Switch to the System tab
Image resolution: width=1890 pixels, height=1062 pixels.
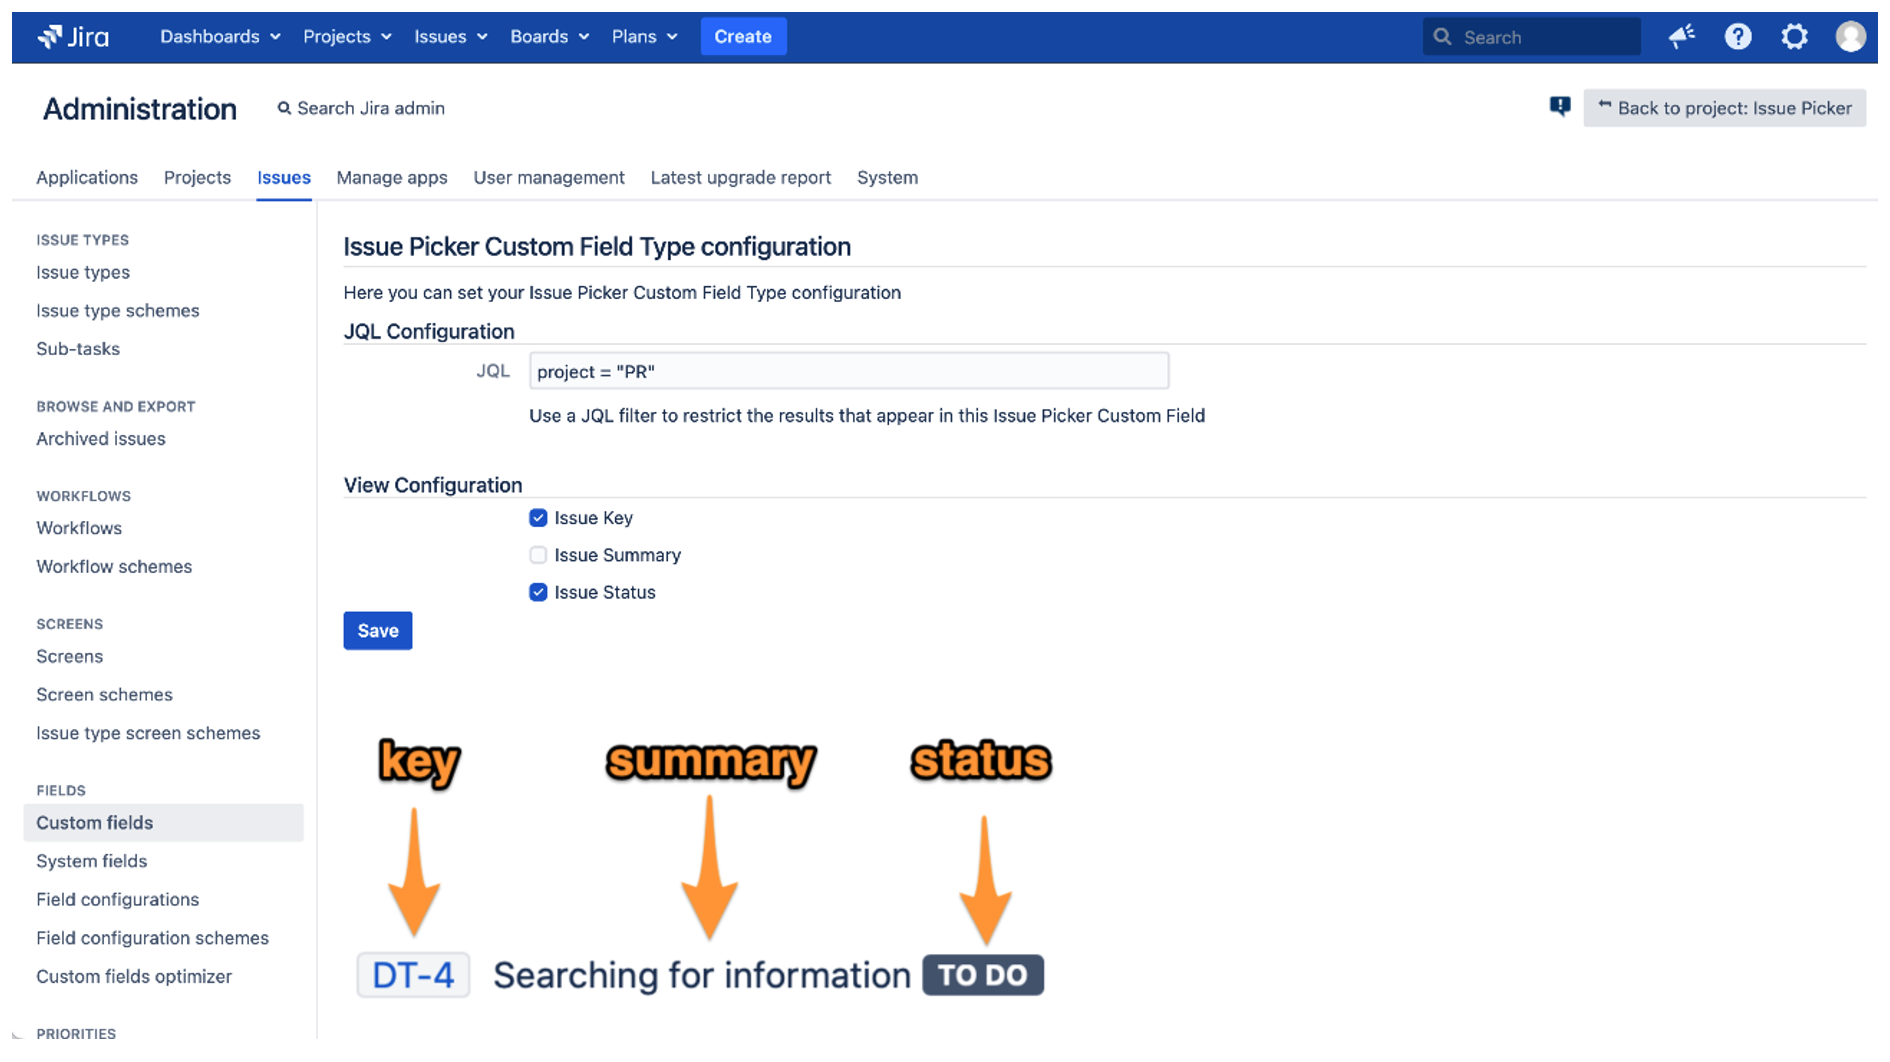[887, 178]
